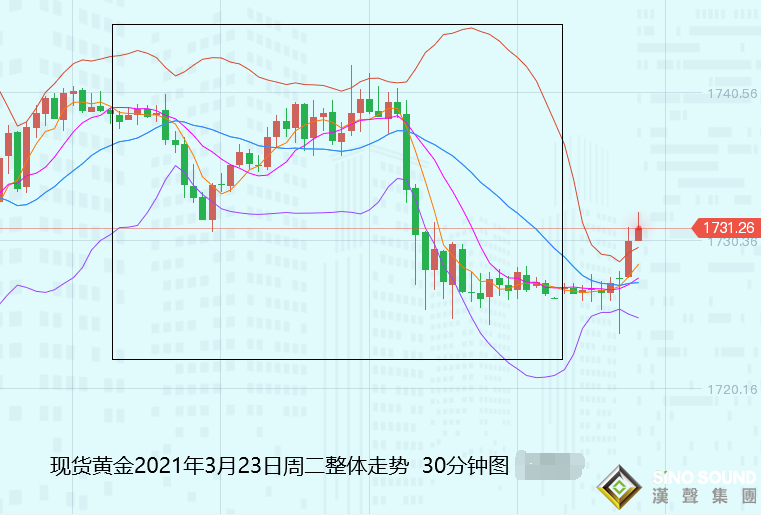761x515 pixels.
Task: Click the top-left corner of the black rectangle
Action: (113, 25)
